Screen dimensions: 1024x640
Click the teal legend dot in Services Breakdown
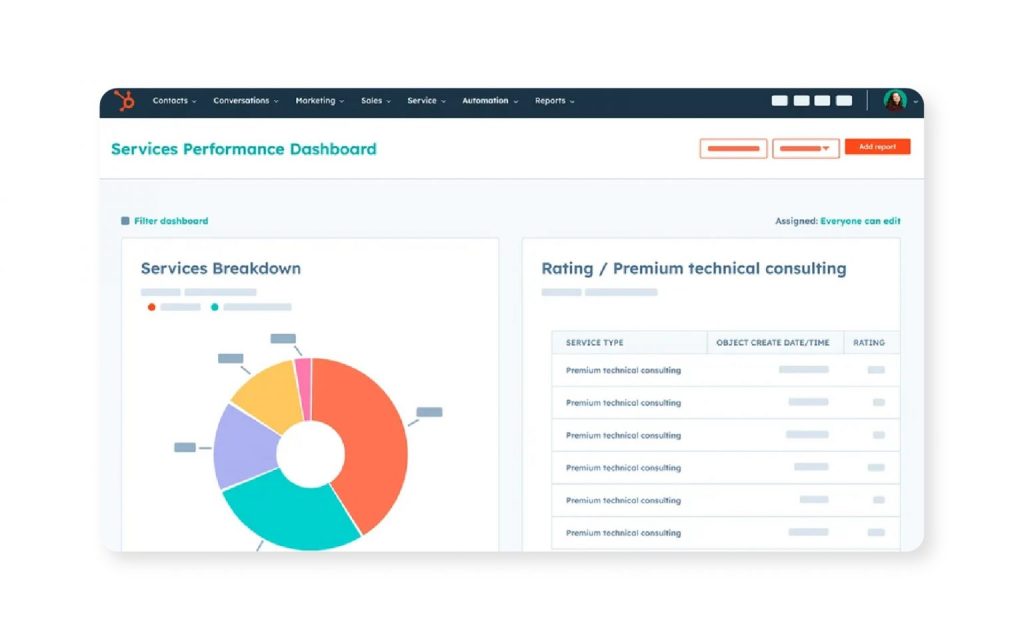(215, 307)
